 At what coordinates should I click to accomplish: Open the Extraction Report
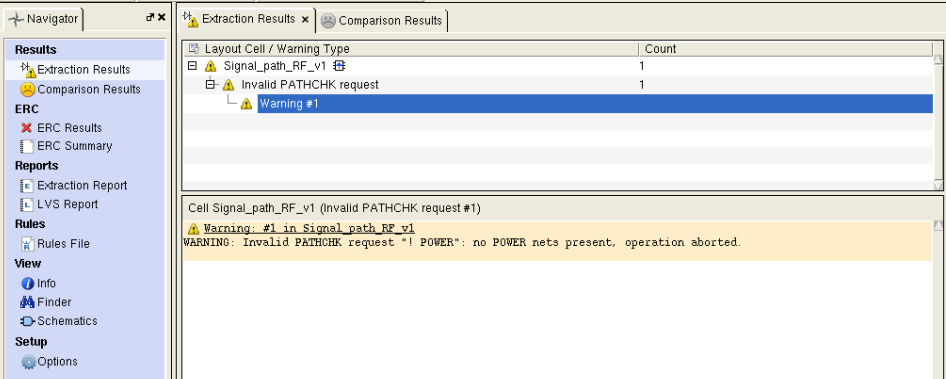[x=82, y=185]
